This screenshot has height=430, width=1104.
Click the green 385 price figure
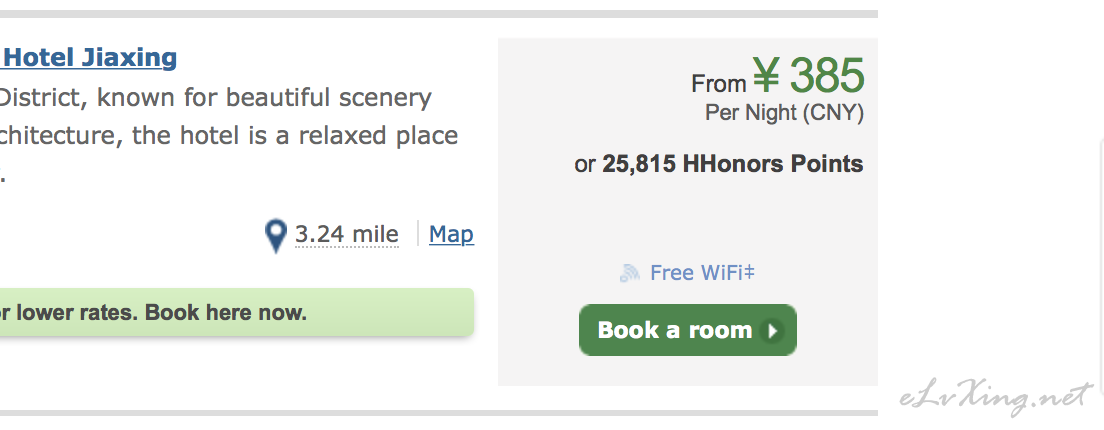click(827, 75)
